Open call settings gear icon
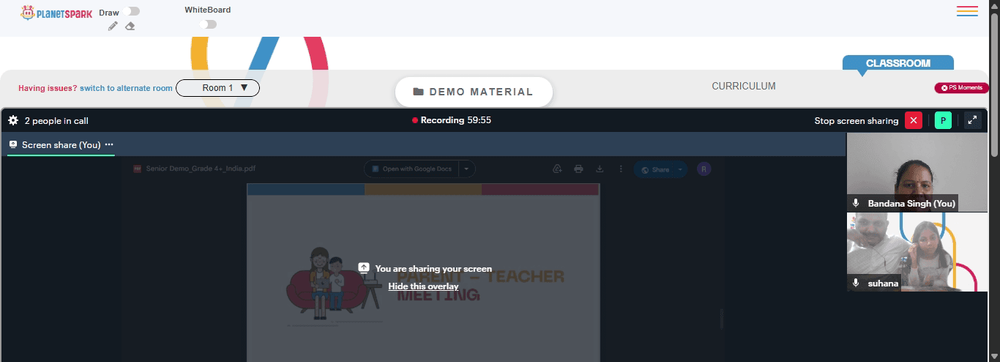This screenshot has height=362, width=1000. (x=13, y=120)
